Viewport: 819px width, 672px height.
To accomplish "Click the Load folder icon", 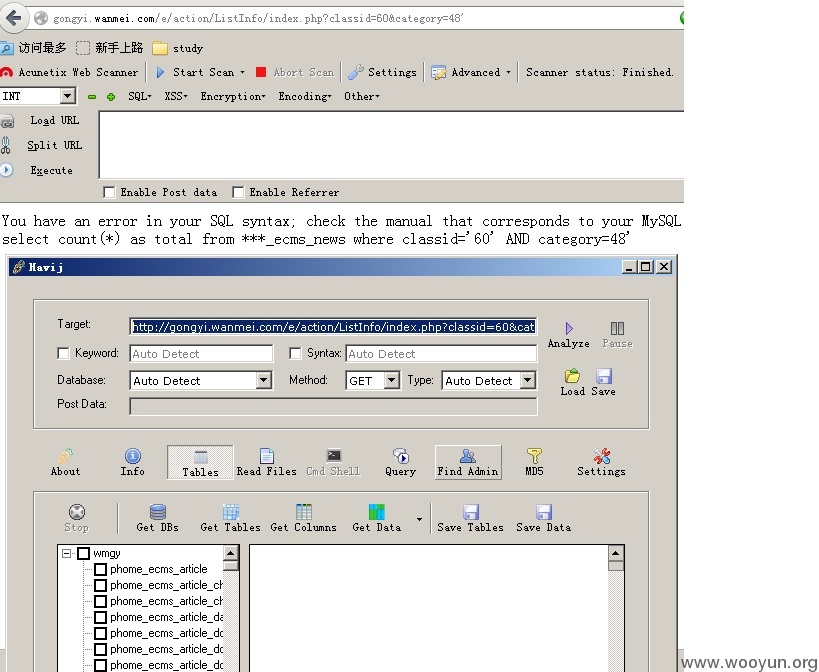I will point(572,376).
